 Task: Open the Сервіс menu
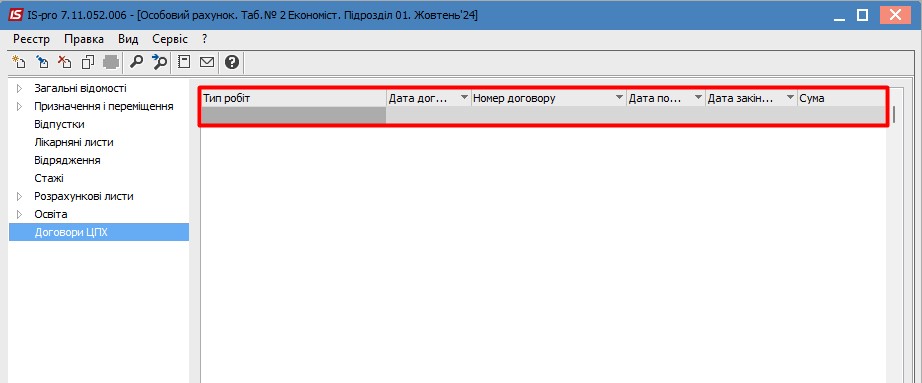pos(170,39)
